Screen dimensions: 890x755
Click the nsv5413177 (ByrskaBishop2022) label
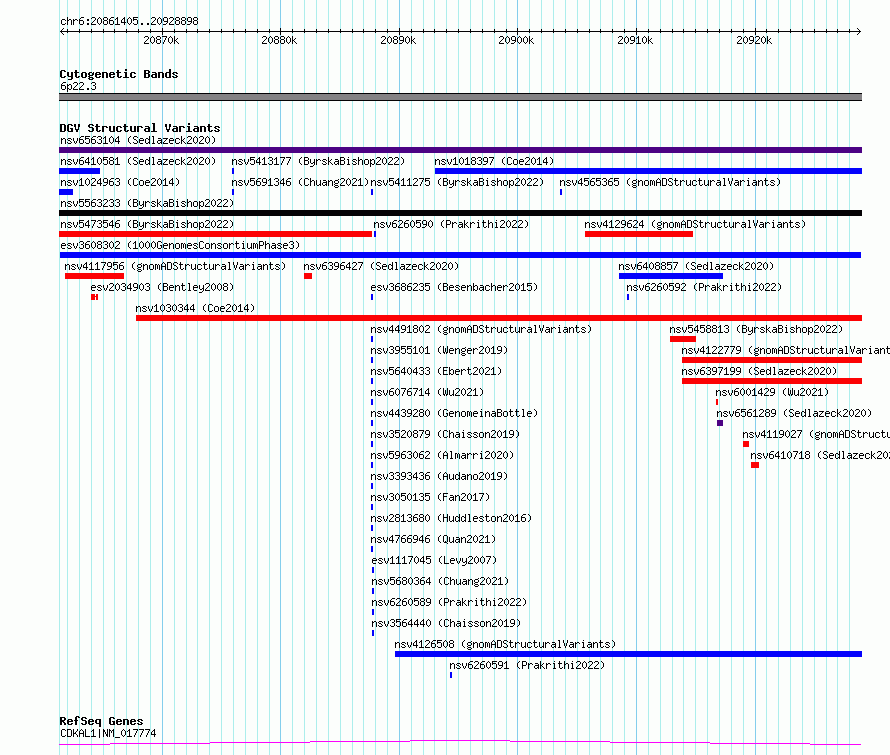tap(318, 161)
